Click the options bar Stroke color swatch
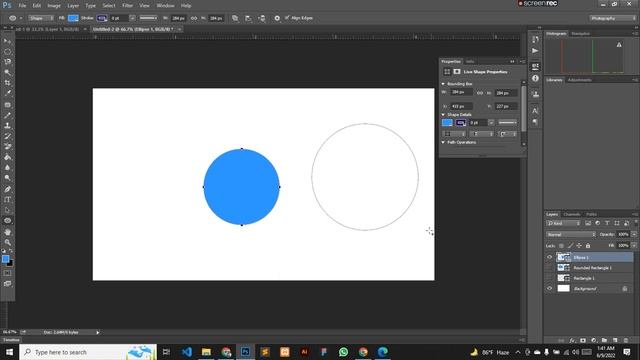The height and width of the screenshot is (360, 640). pyautogui.click(x=102, y=18)
